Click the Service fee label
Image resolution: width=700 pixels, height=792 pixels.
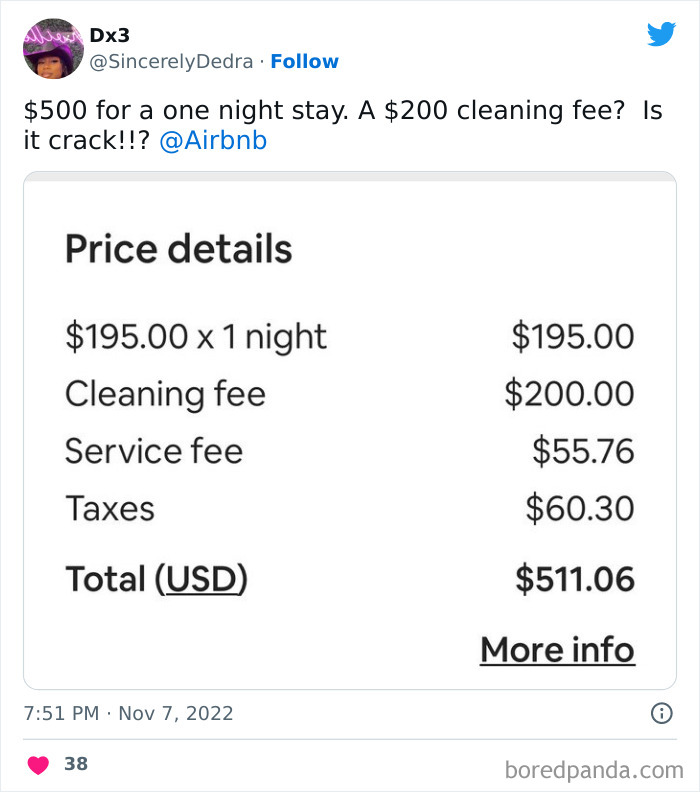coord(154,451)
